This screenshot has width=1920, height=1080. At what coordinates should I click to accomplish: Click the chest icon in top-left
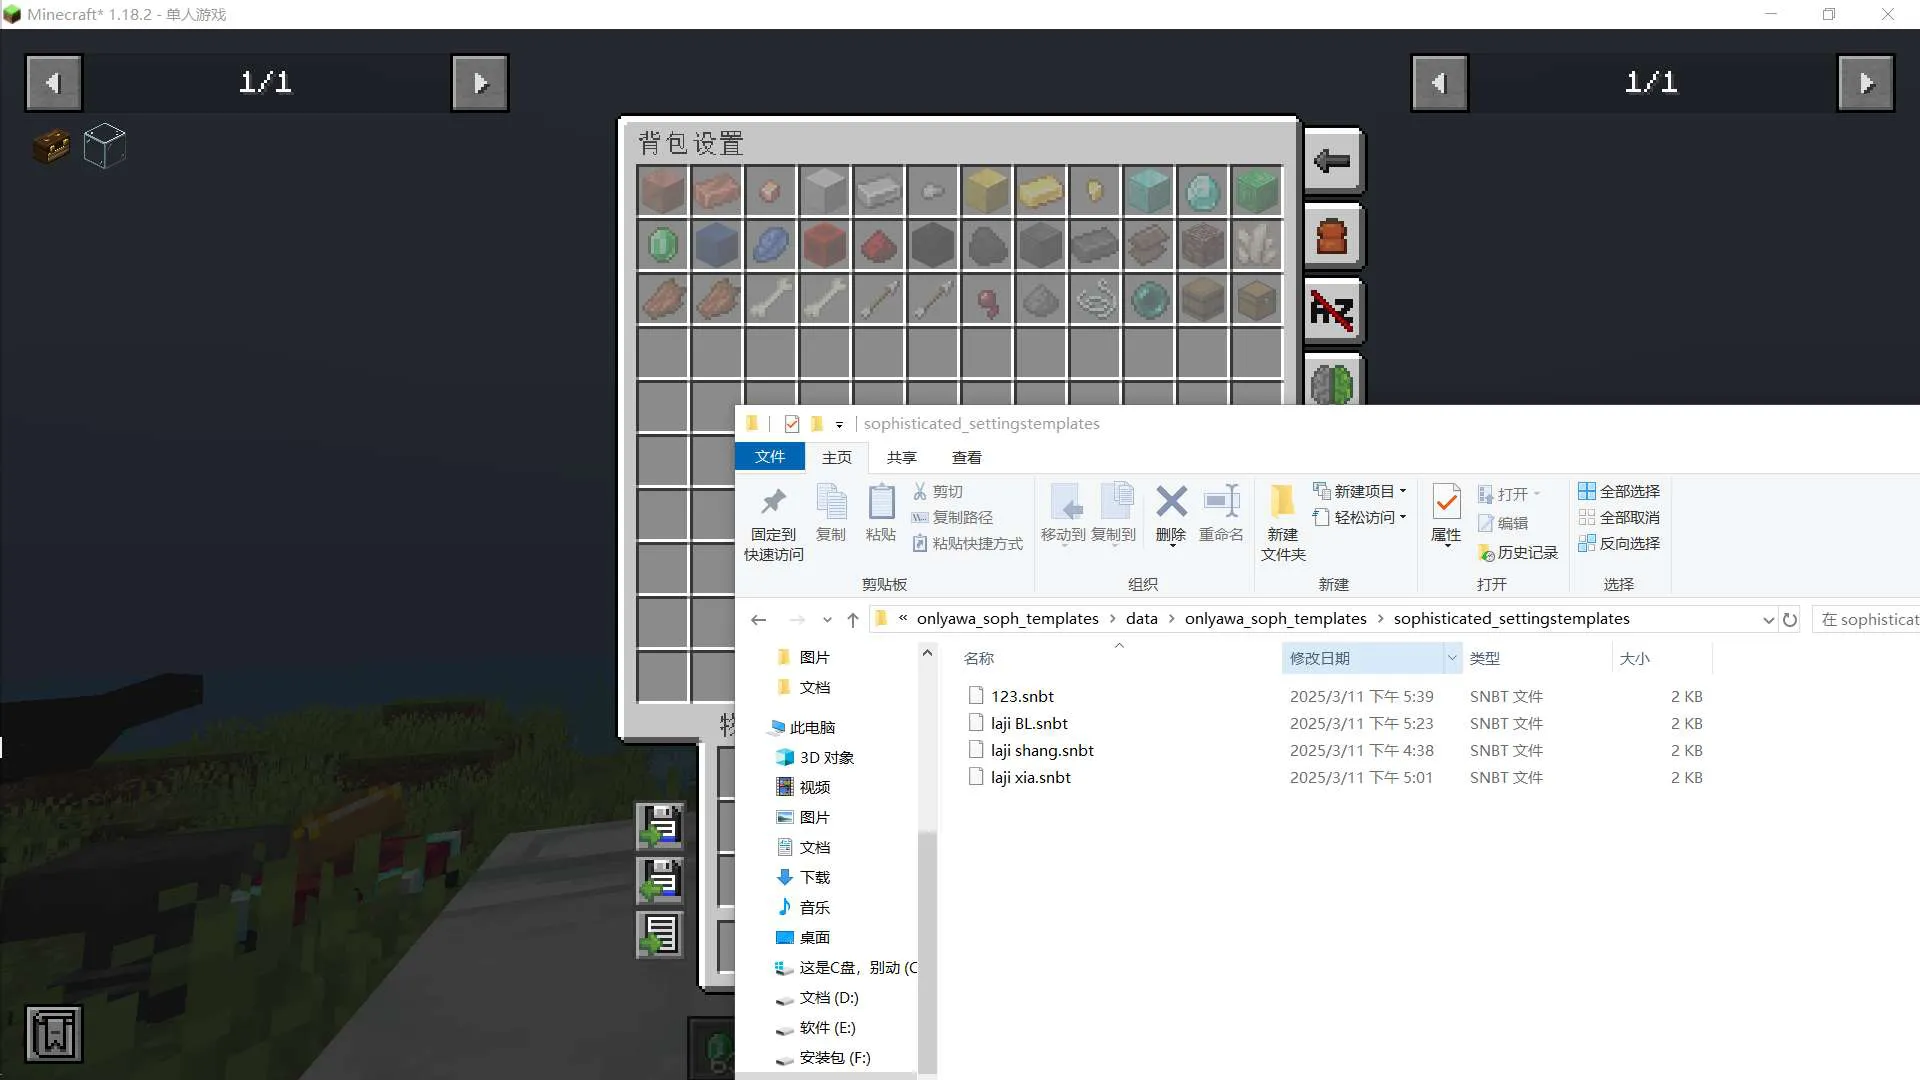pyautogui.click(x=51, y=146)
